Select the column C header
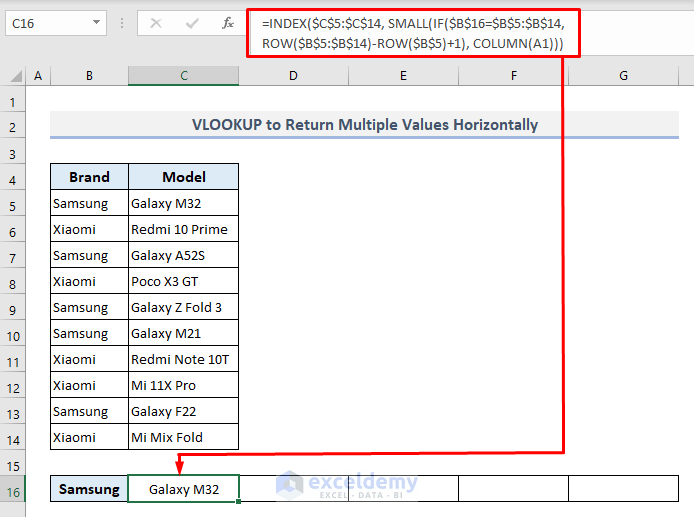Image resolution: width=694 pixels, height=517 pixels. click(x=184, y=76)
